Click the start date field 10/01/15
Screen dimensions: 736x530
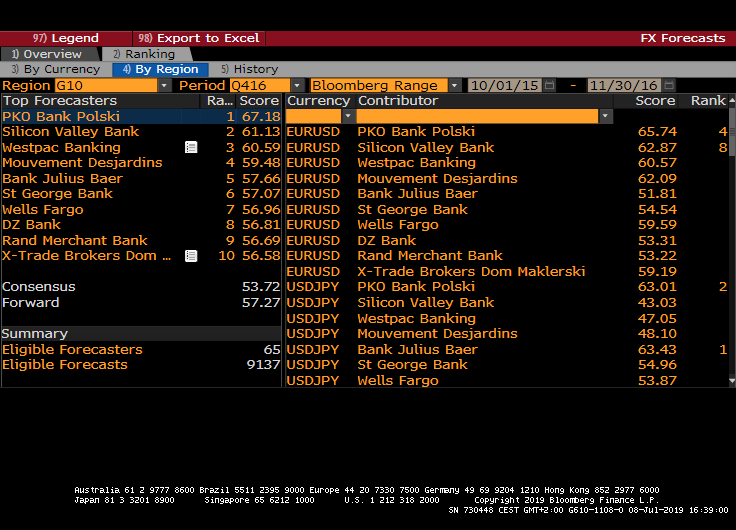[x=504, y=86]
